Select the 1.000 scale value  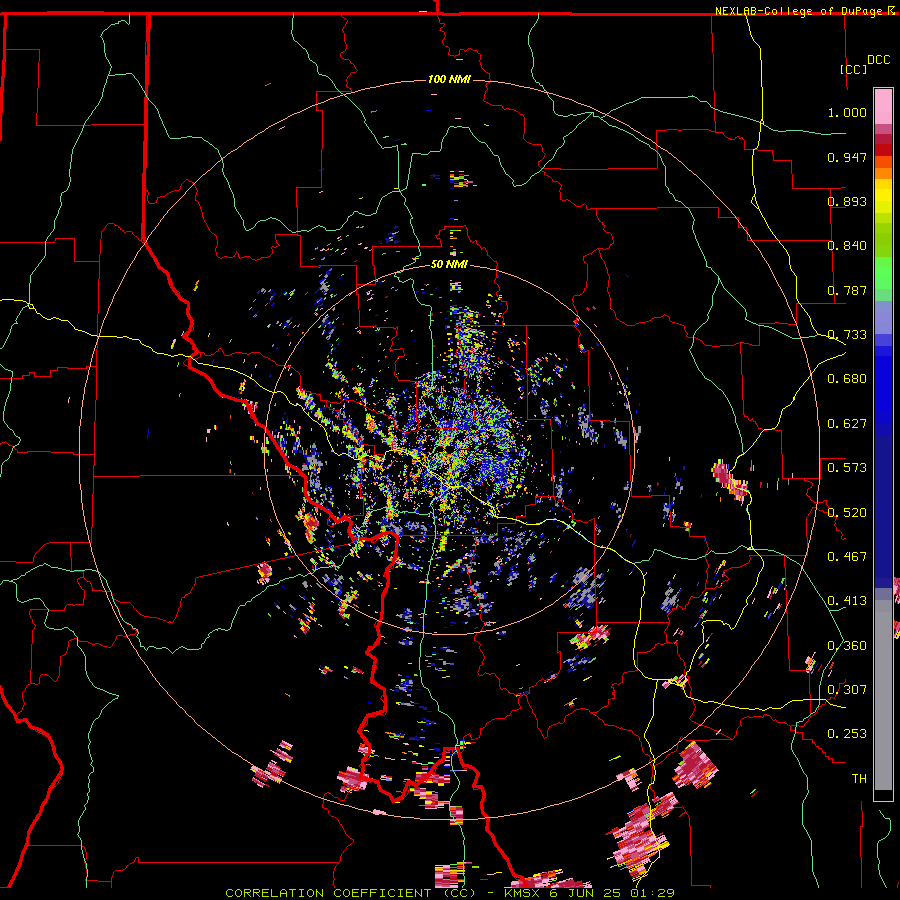click(x=847, y=112)
